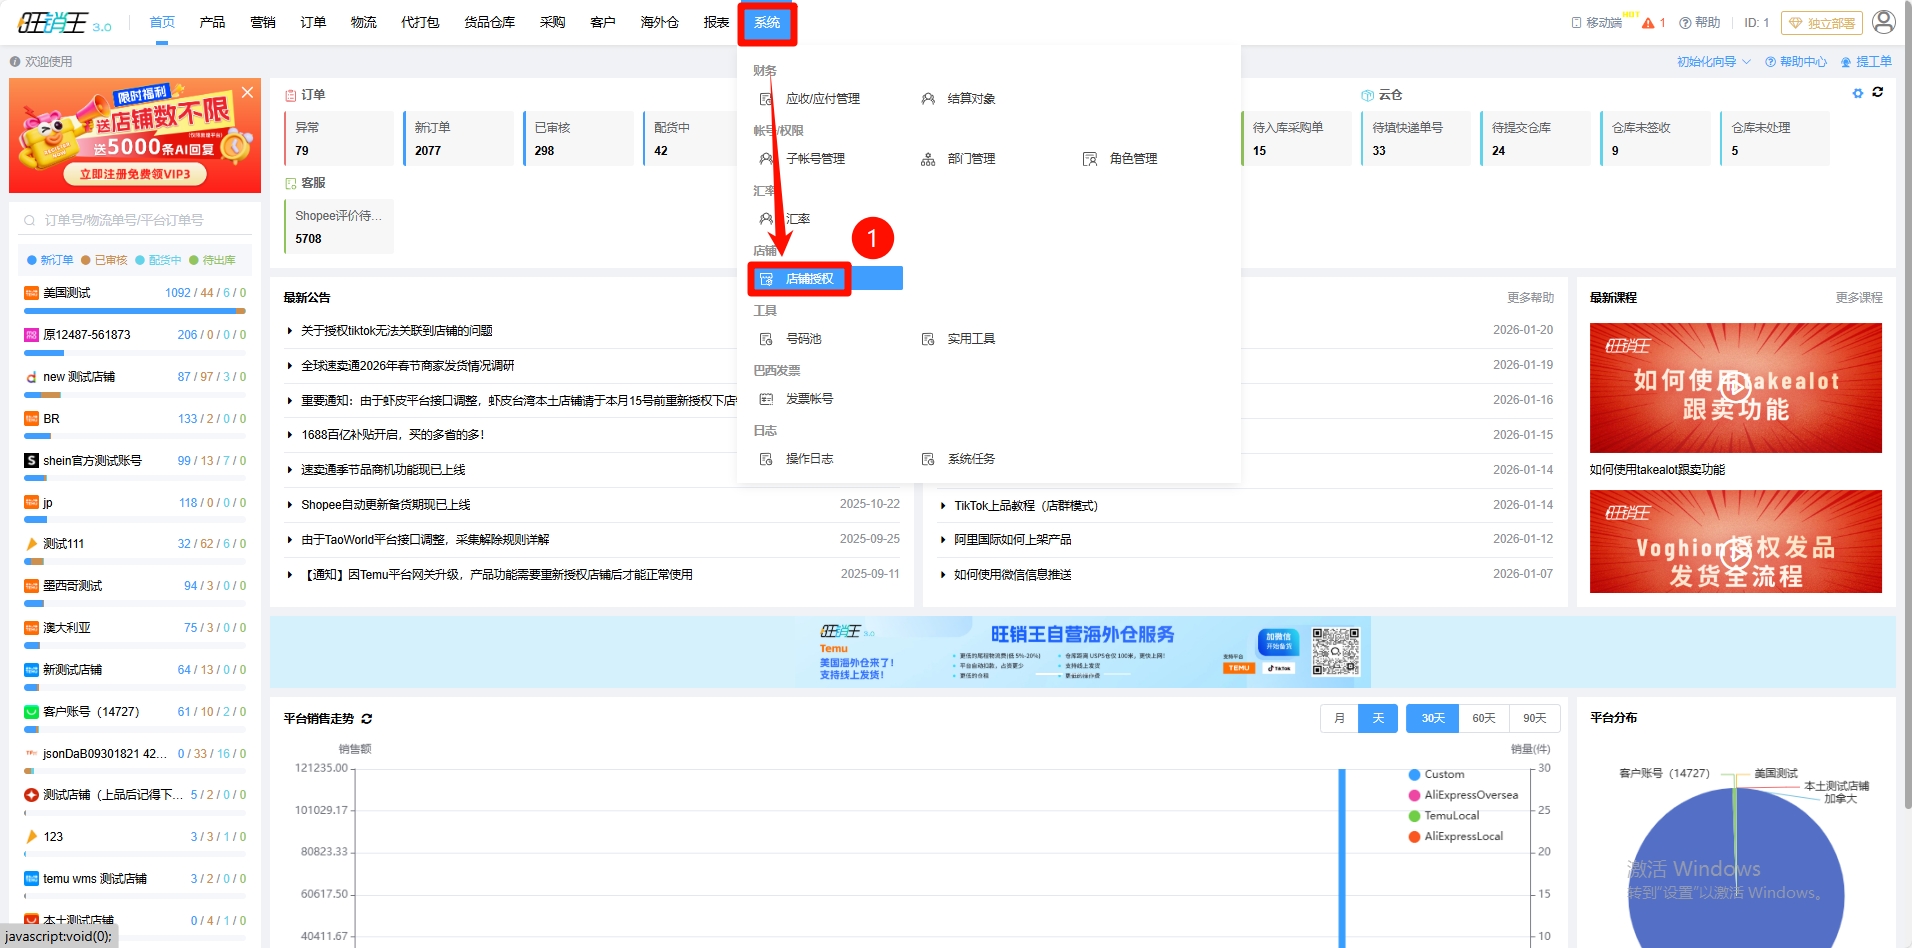Open the 订单 top menu
Viewport: 1912px width, 948px height.
pos(313,22)
